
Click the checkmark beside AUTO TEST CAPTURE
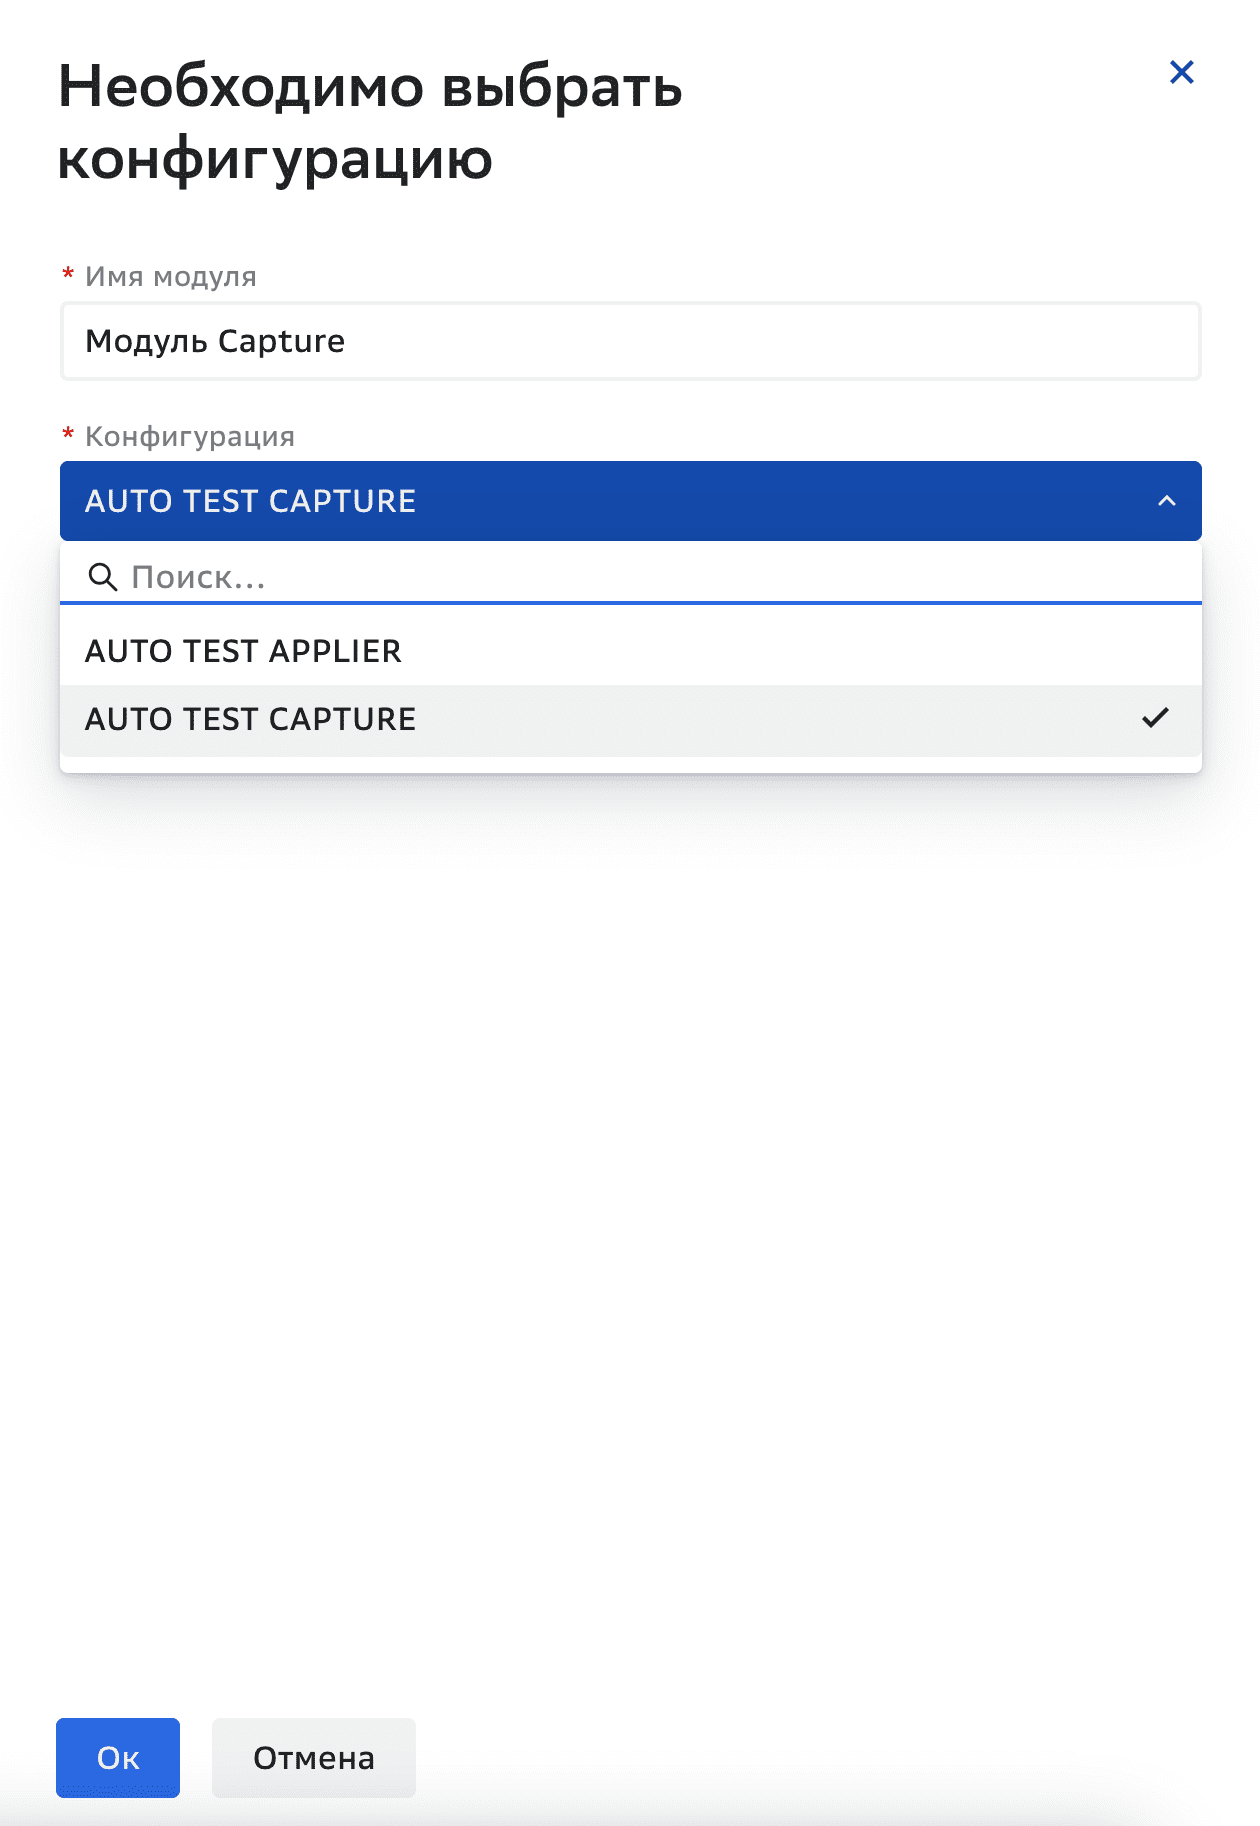[1155, 718]
